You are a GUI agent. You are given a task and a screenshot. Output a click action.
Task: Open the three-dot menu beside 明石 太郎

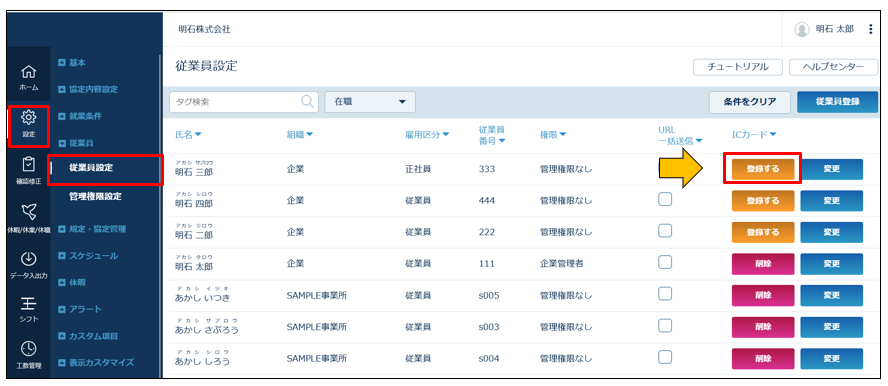870,29
